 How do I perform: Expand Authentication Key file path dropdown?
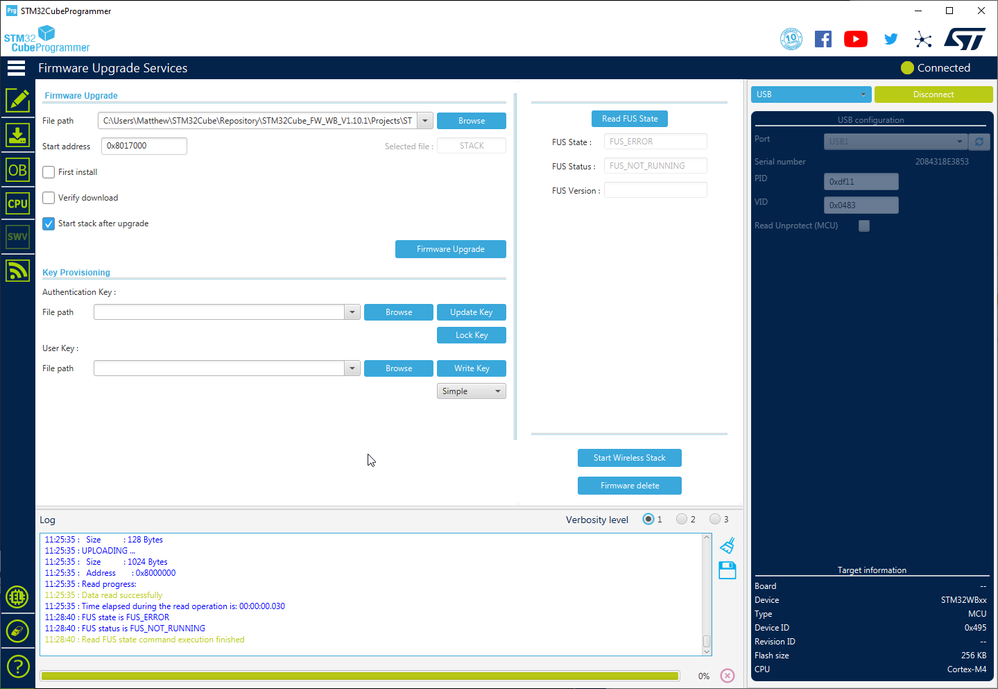click(352, 312)
